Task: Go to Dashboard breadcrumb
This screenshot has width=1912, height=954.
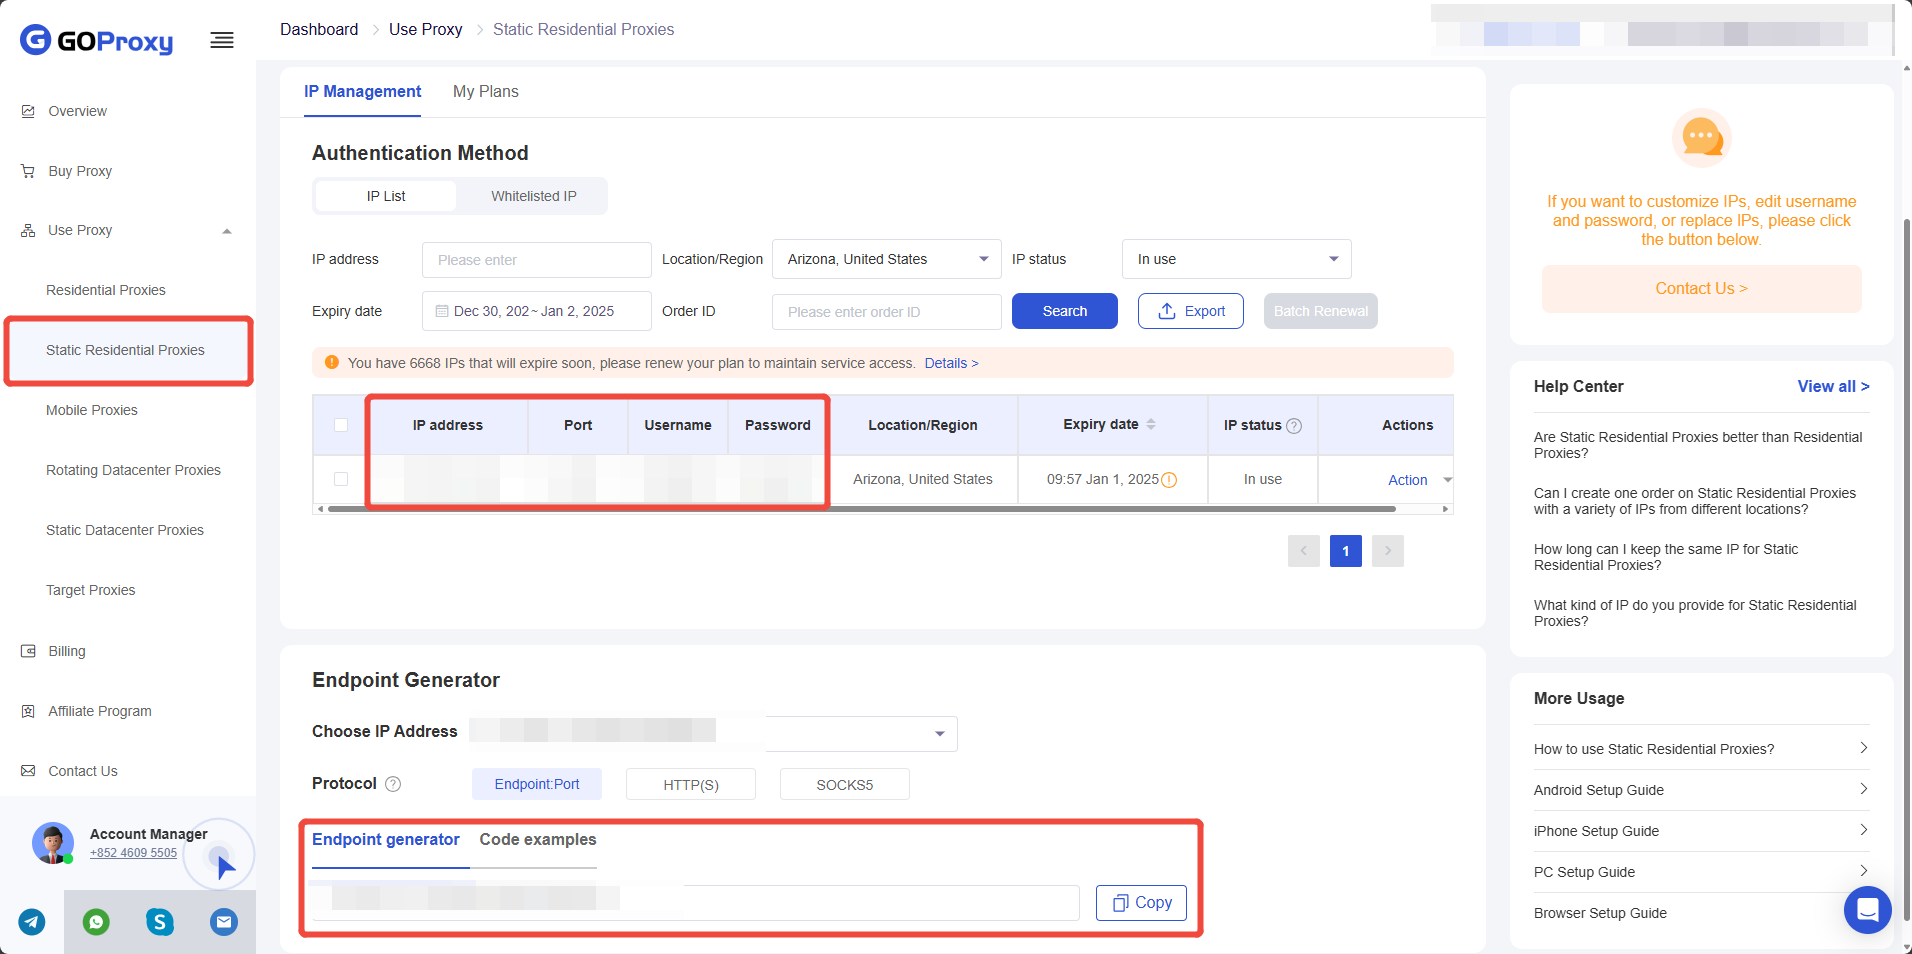Action: click(x=319, y=29)
